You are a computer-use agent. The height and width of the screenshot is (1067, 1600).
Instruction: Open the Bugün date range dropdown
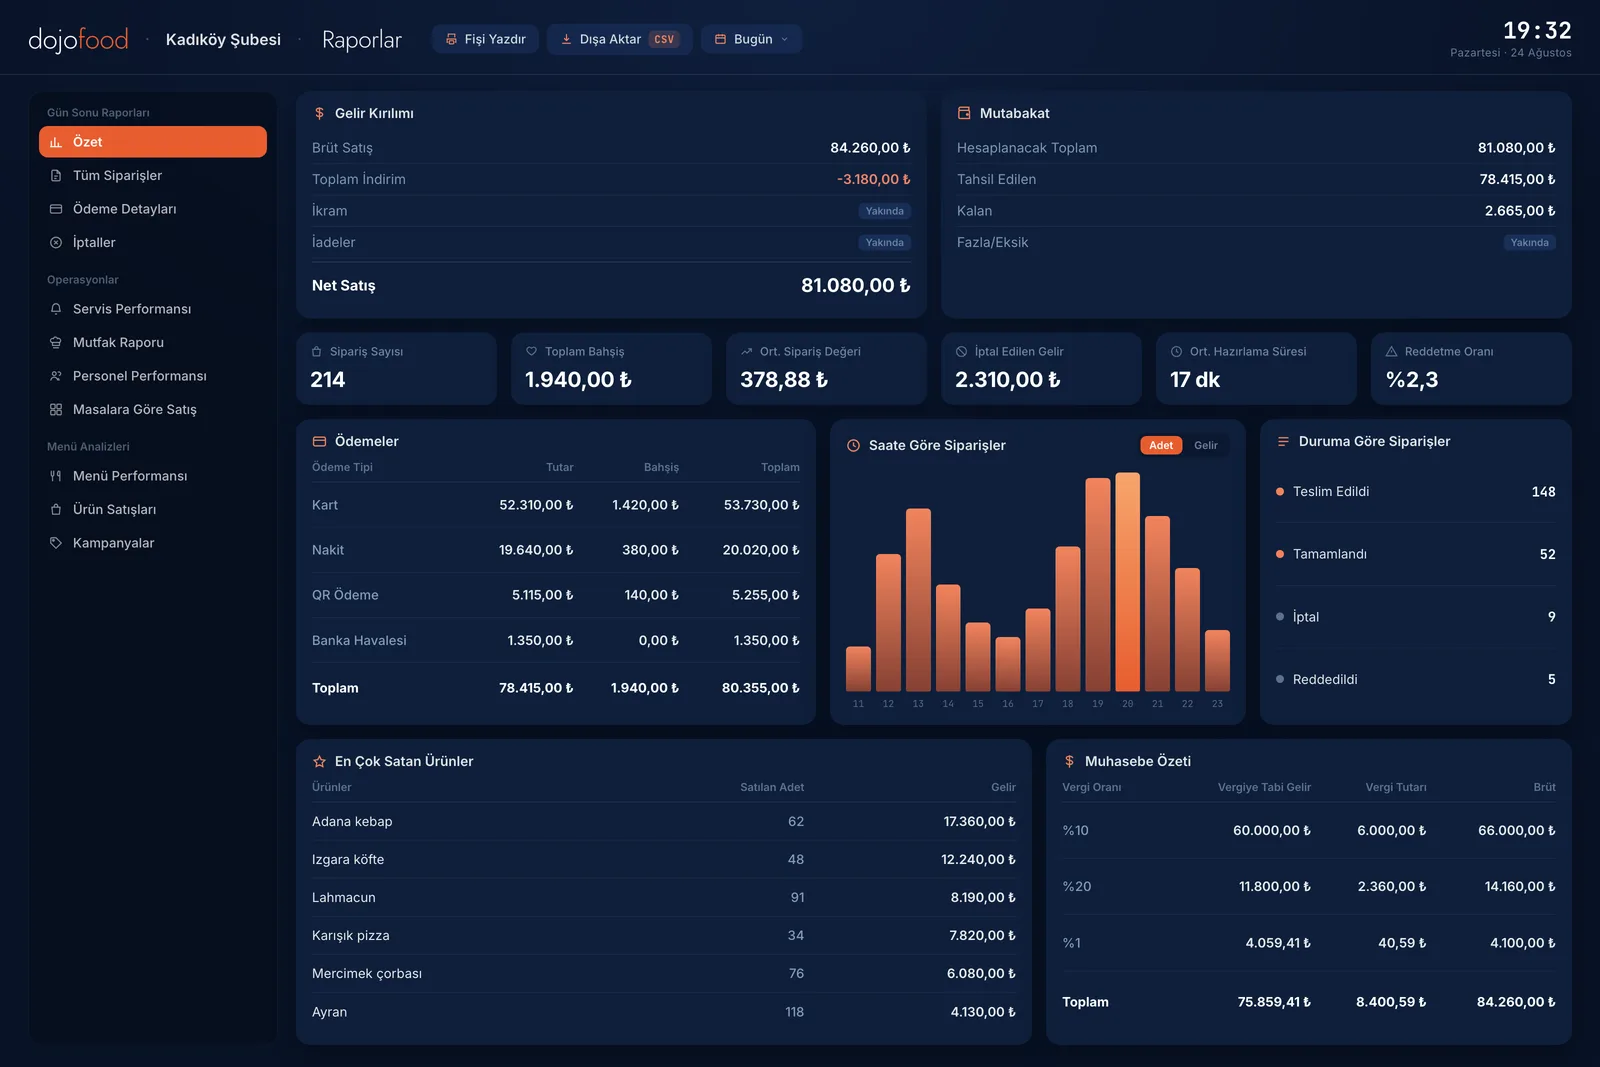[752, 39]
